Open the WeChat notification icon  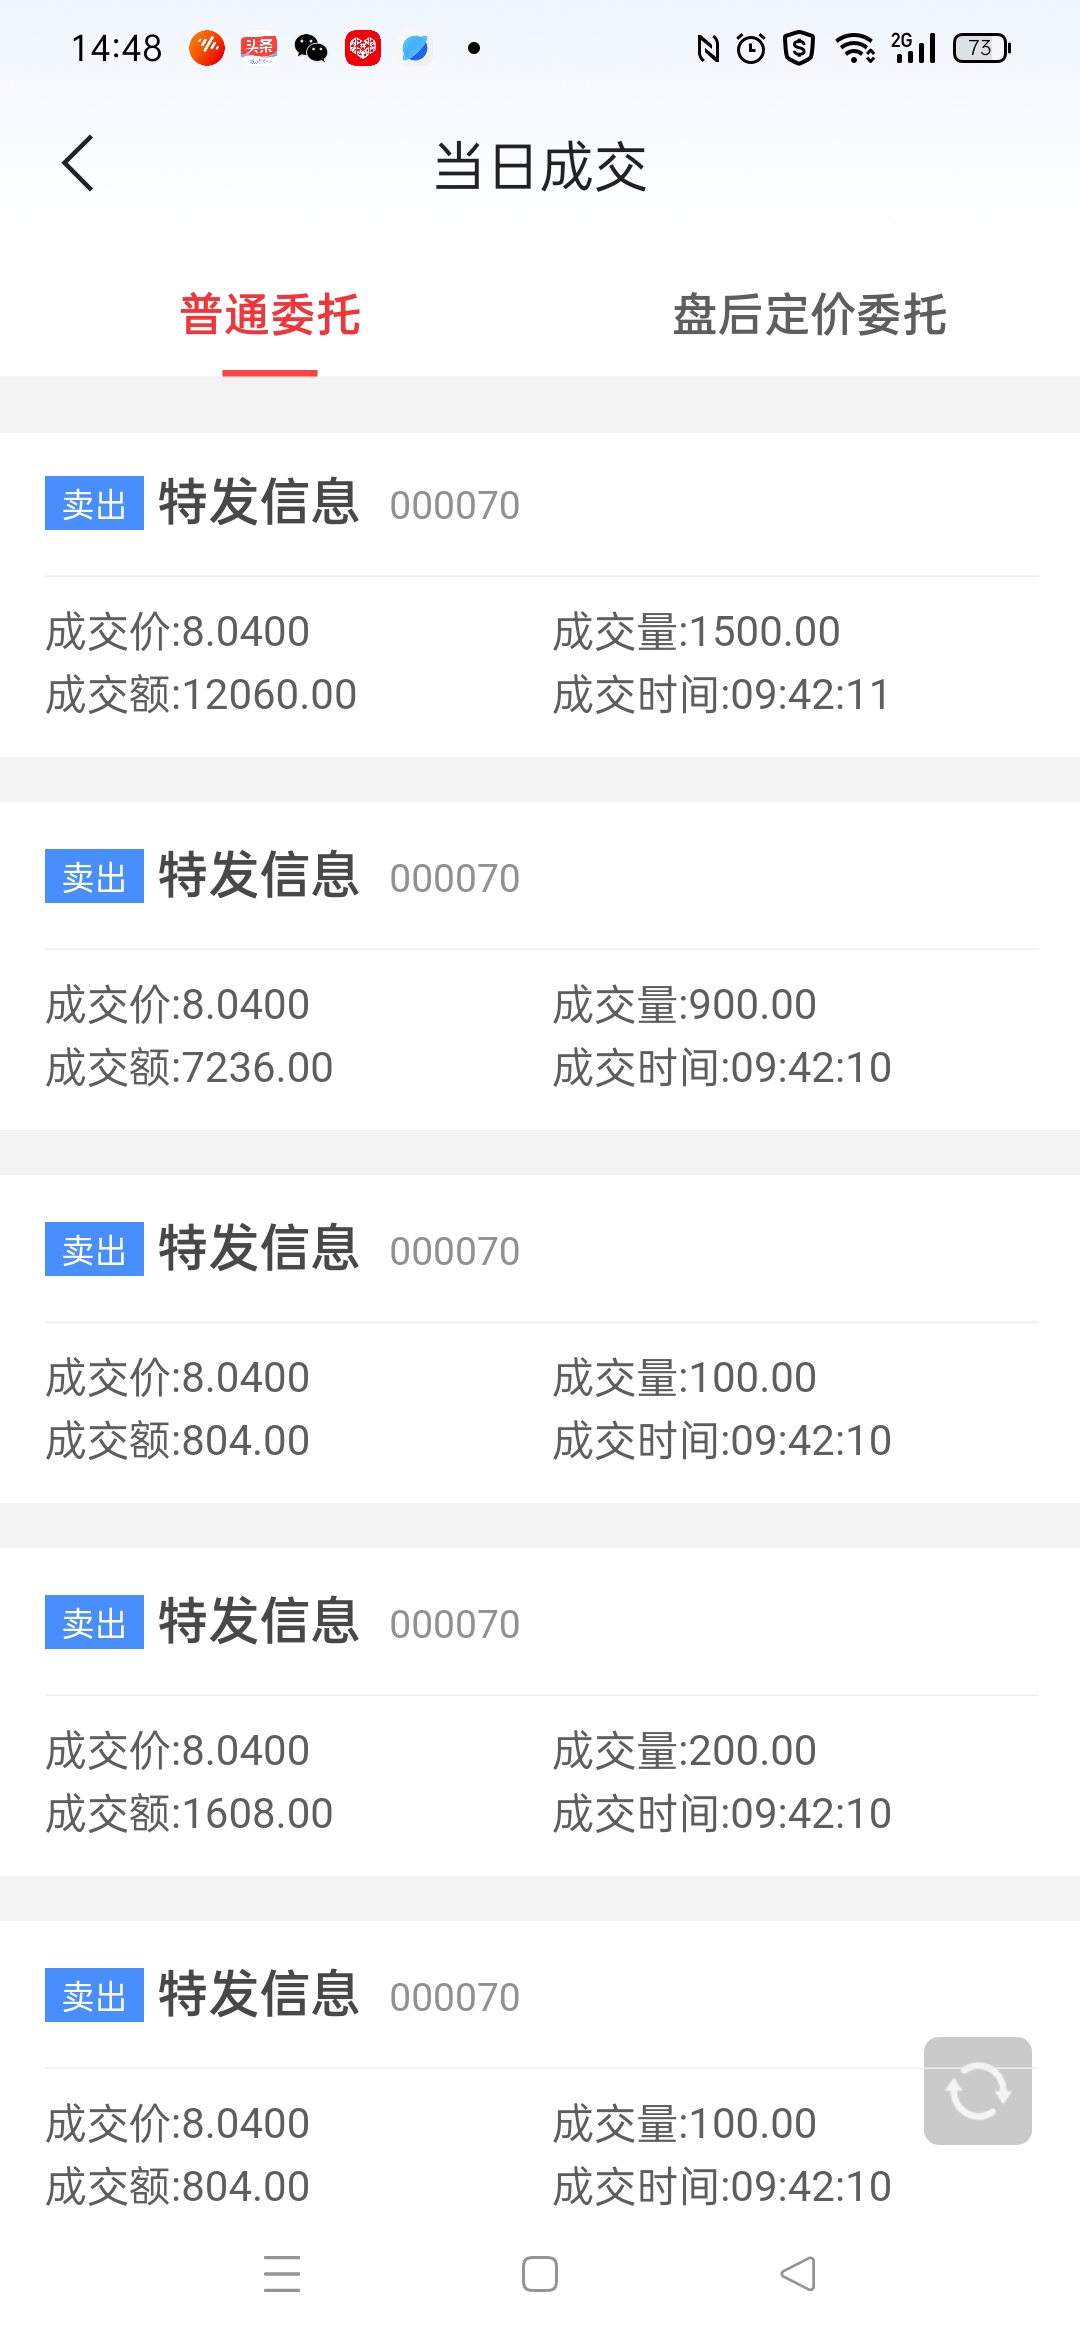311,48
